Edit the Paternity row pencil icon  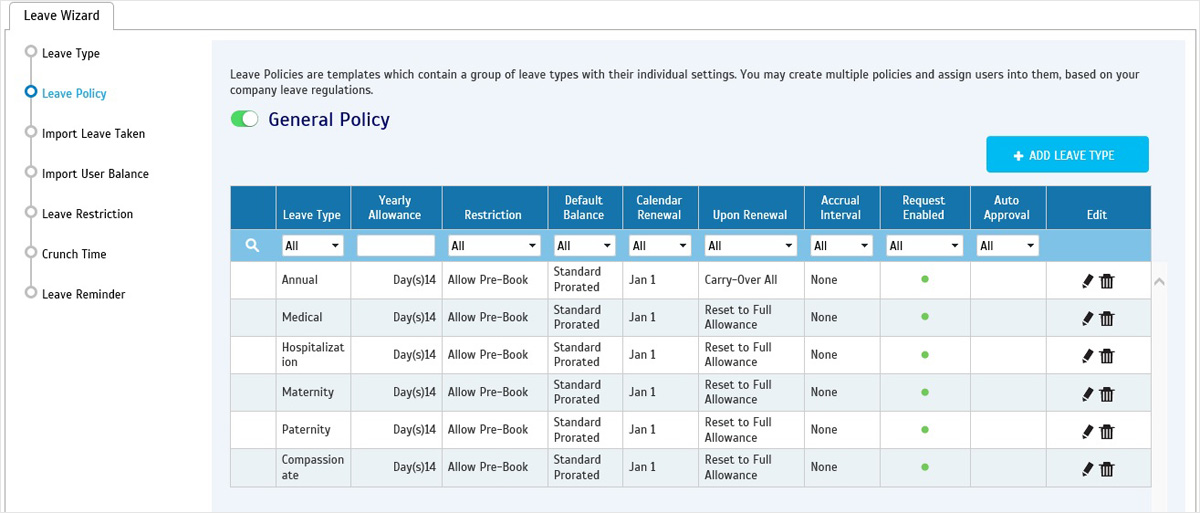pos(1088,431)
